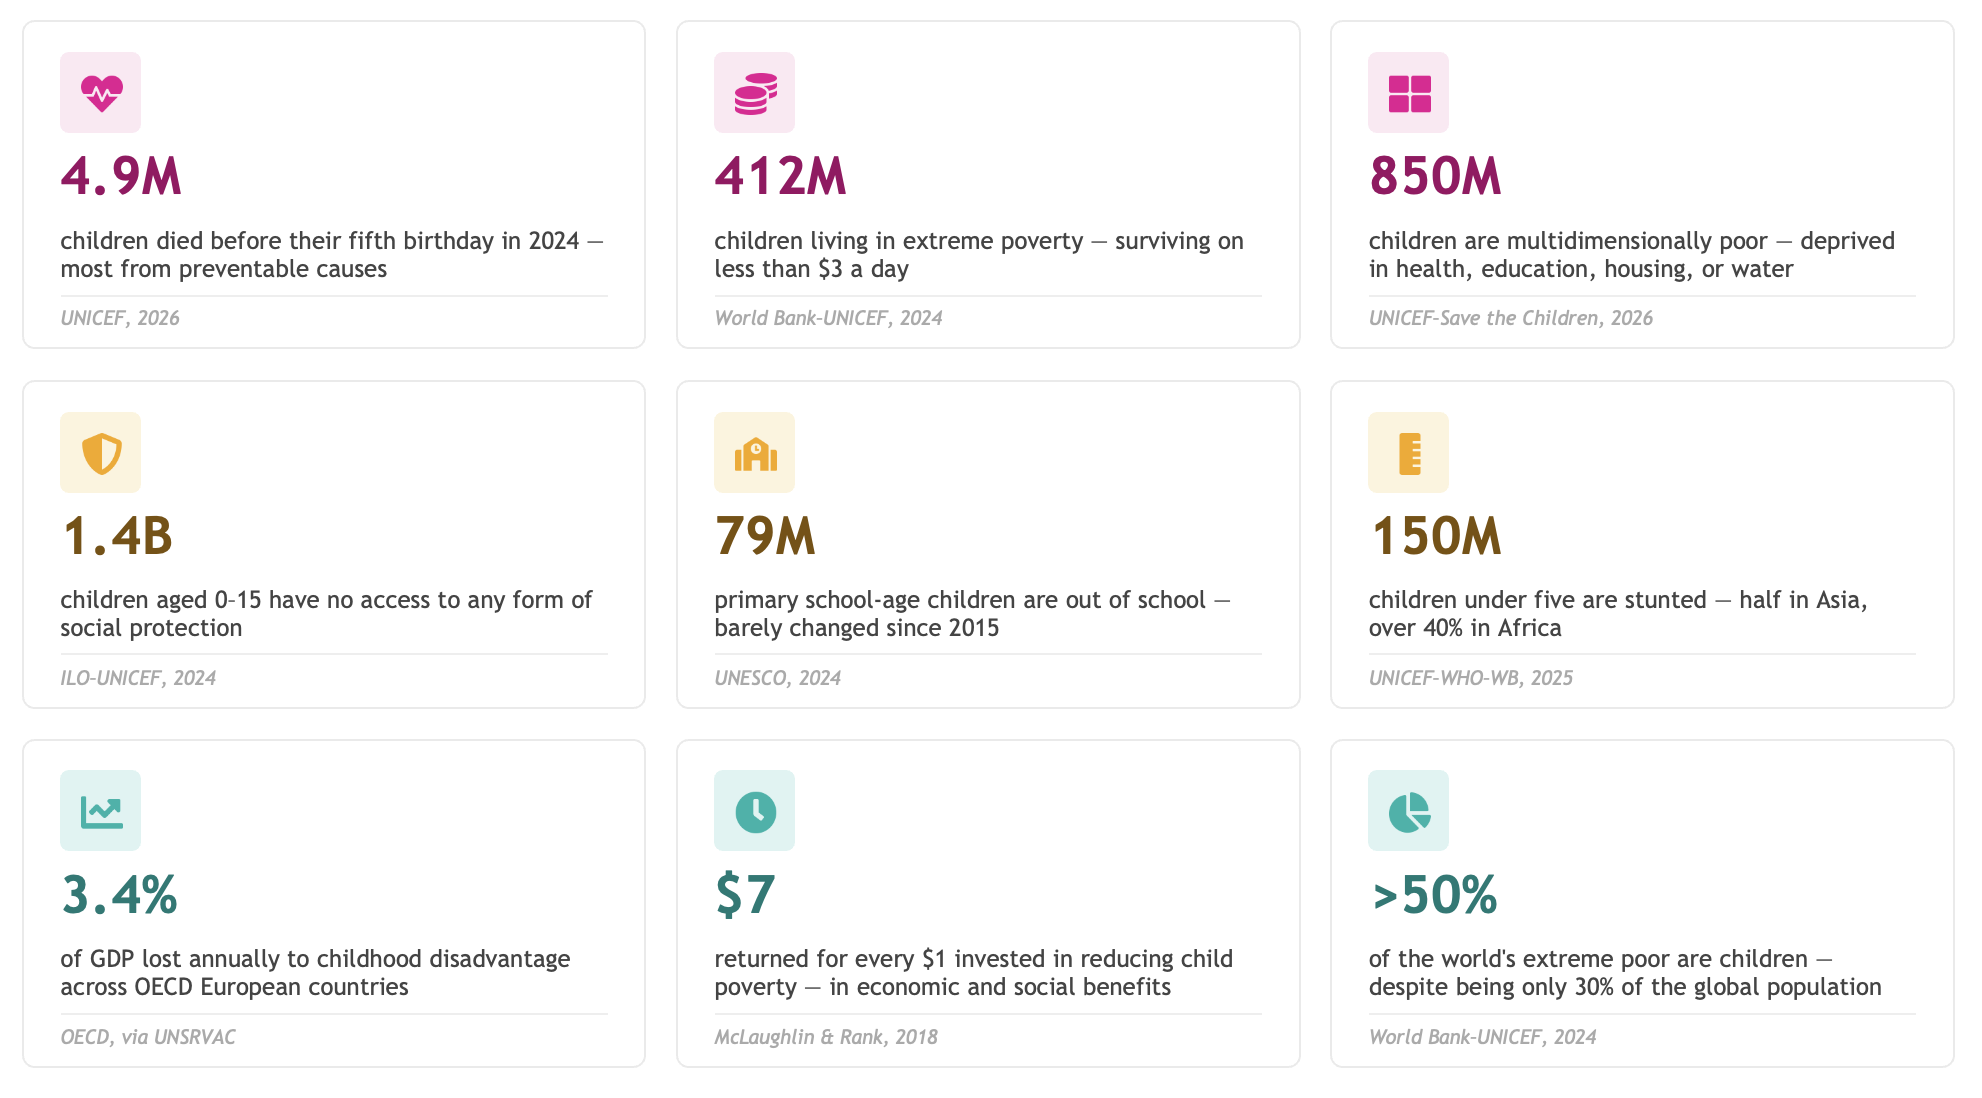This screenshot has height=1098, width=1982.
Task: Click the GDP lost annually description
Action: 315,973
